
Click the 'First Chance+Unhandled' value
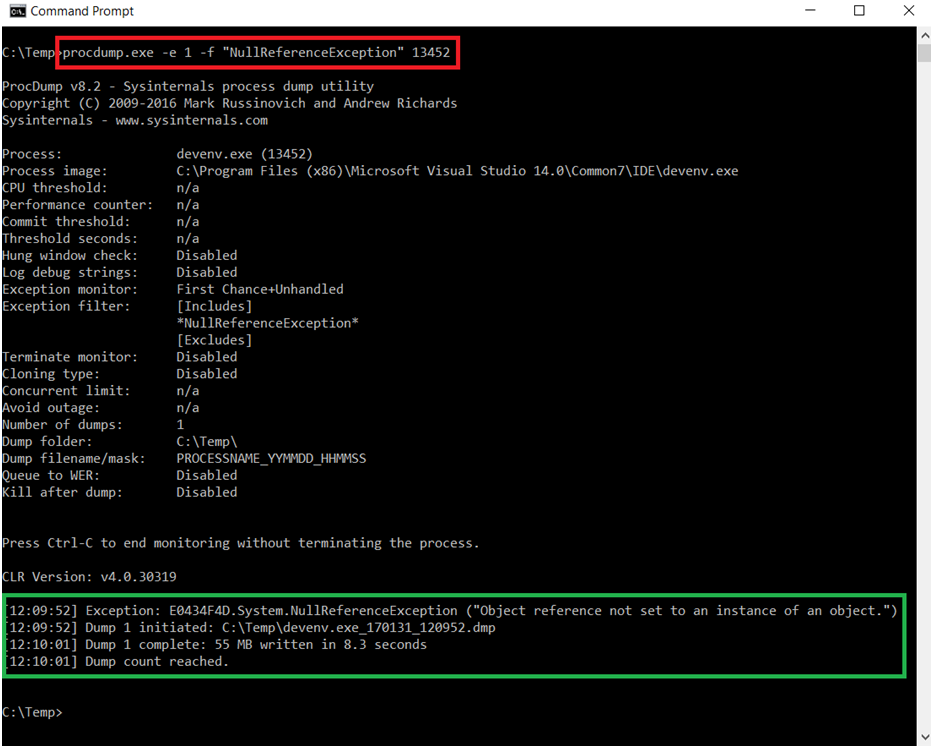pos(259,289)
